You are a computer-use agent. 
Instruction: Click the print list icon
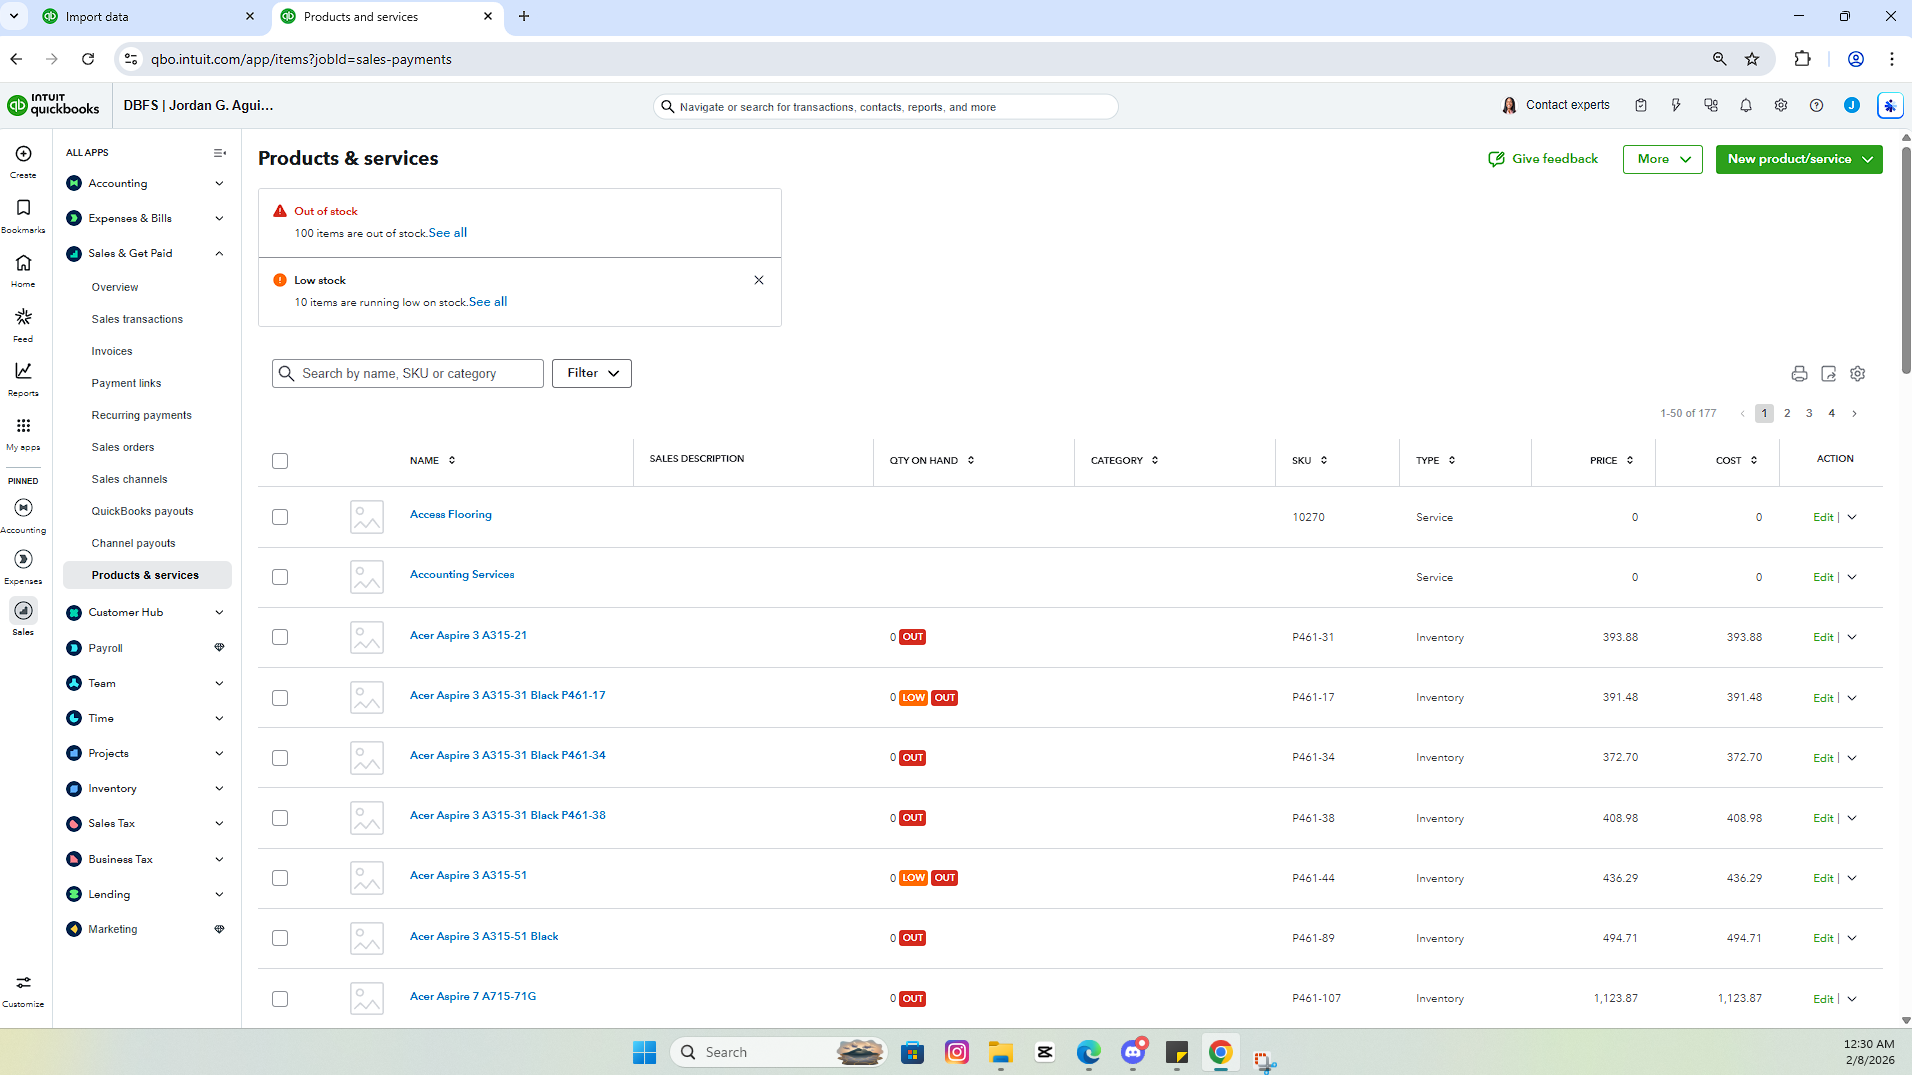(x=1799, y=374)
